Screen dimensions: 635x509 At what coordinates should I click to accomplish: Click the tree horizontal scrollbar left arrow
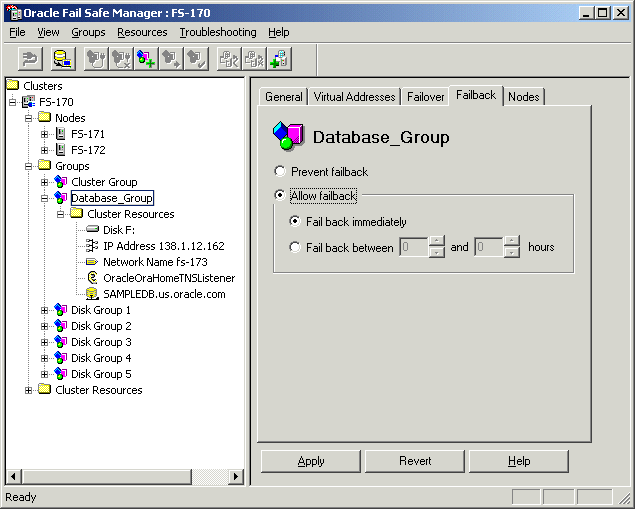click(14, 476)
